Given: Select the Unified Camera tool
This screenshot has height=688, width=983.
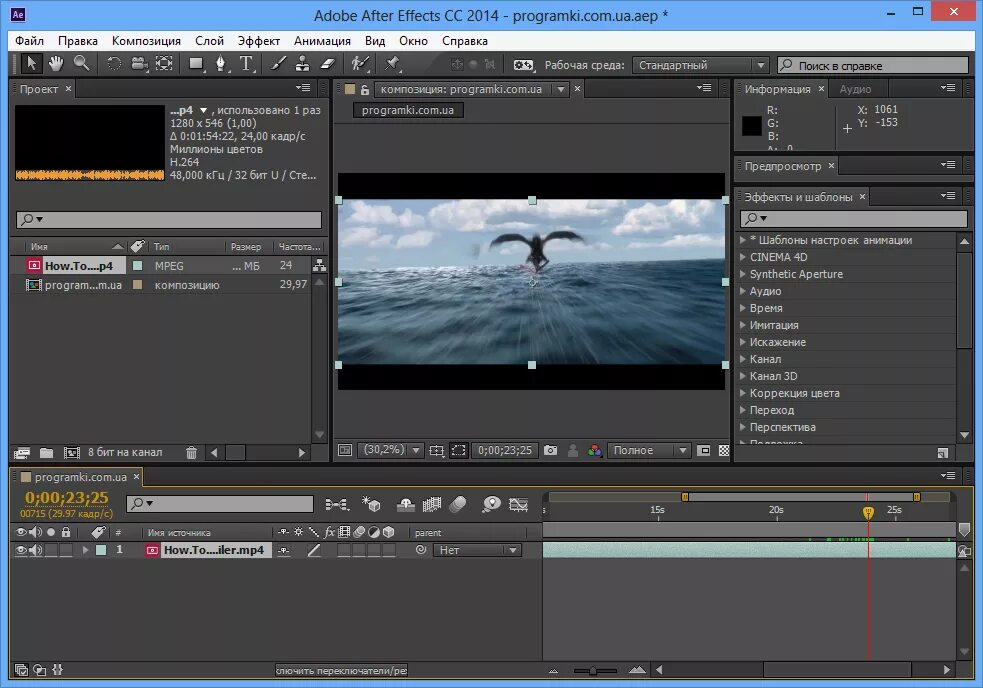Looking at the screenshot, I should point(139,63).
